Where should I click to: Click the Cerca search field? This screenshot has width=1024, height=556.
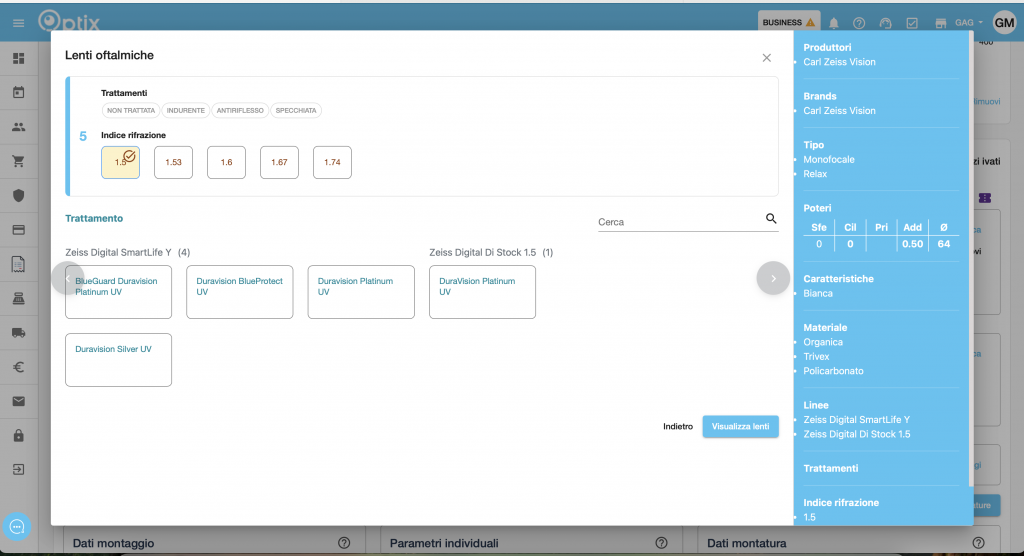(678, 222)
